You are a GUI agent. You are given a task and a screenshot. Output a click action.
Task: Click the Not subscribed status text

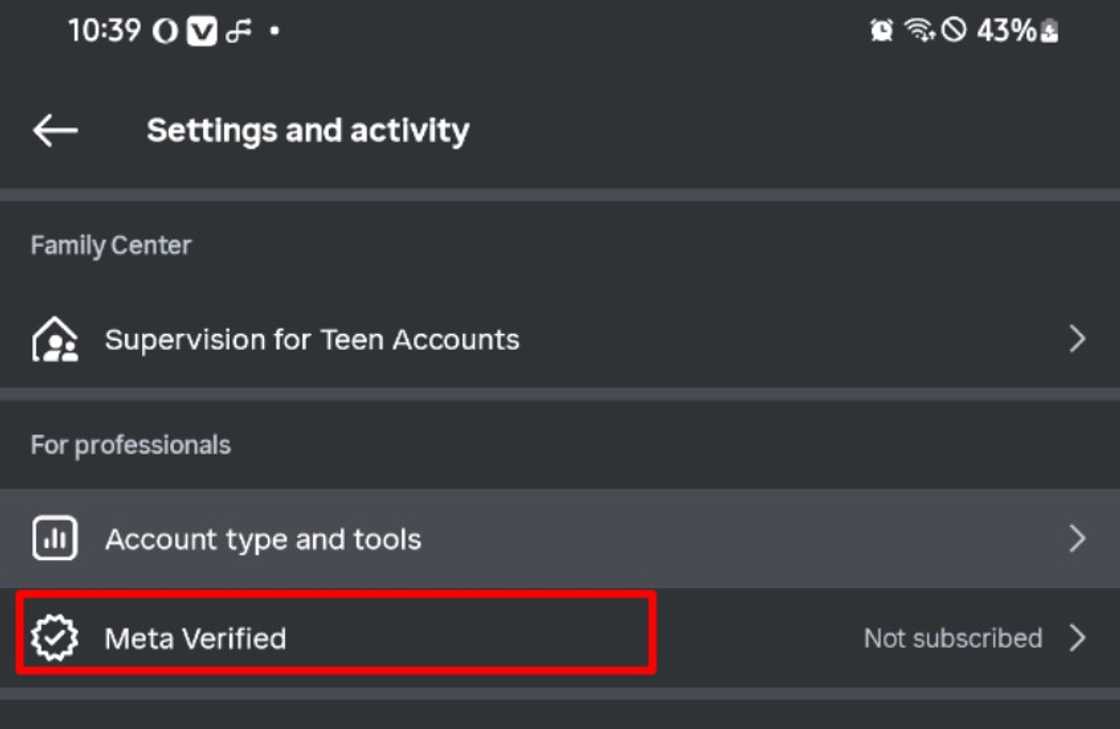pos(952,638)
